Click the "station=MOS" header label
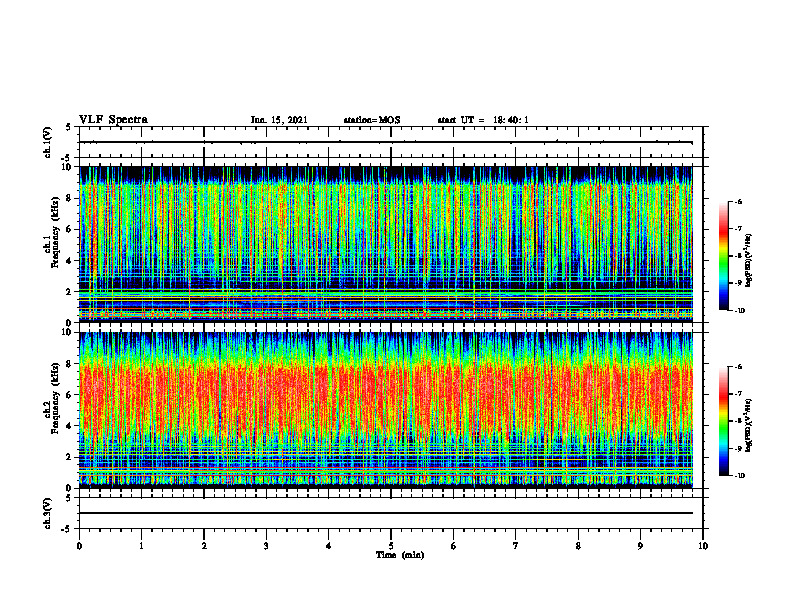This screenshot has width=792, height=612. click(x=372, y=120)
